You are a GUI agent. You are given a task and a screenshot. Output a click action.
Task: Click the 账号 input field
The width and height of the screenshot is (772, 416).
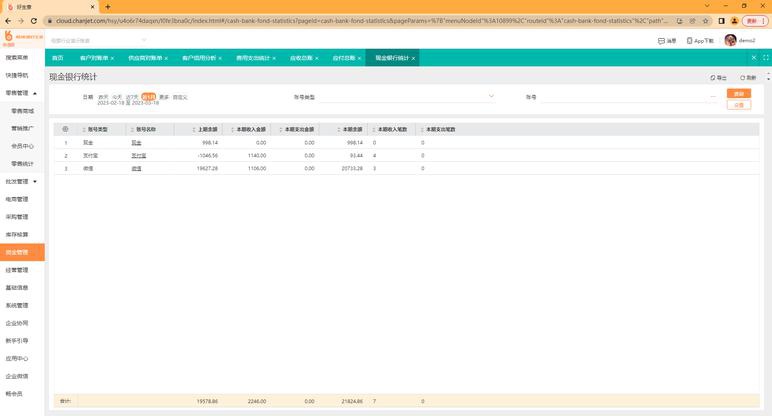624,96
